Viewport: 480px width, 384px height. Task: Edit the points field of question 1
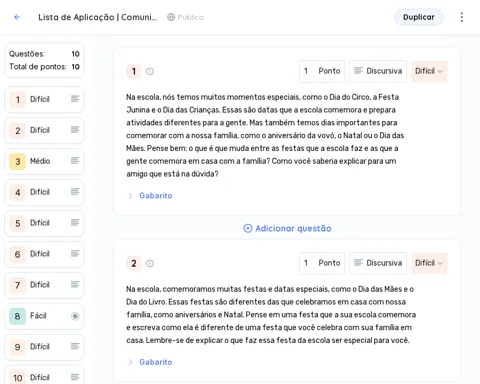click(x=322, y=71)
